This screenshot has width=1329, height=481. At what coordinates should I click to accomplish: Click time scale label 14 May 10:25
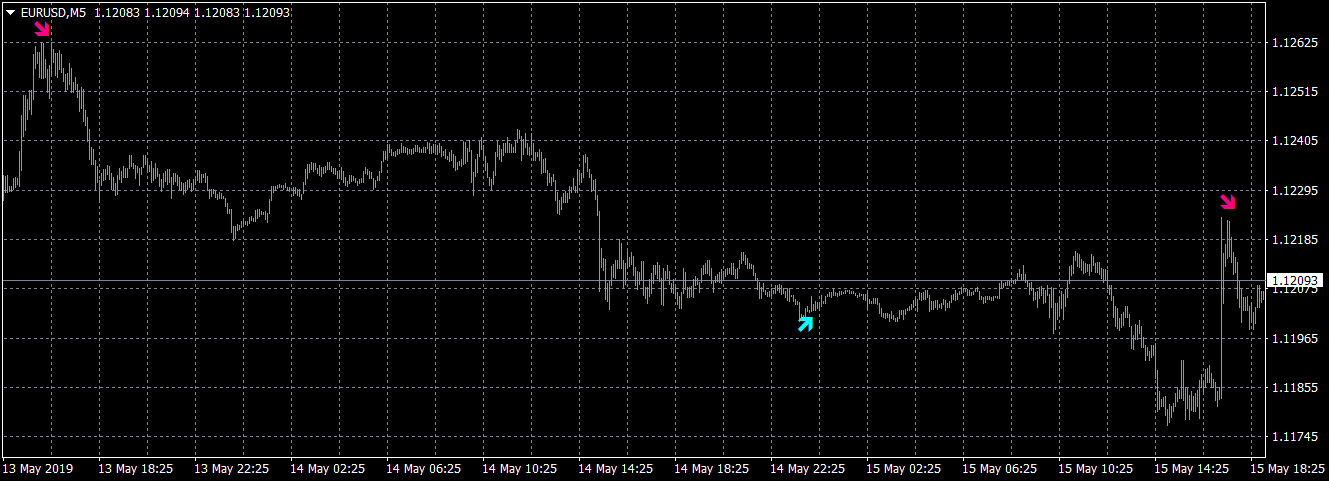pyautogui.click(x=520, y=468)
